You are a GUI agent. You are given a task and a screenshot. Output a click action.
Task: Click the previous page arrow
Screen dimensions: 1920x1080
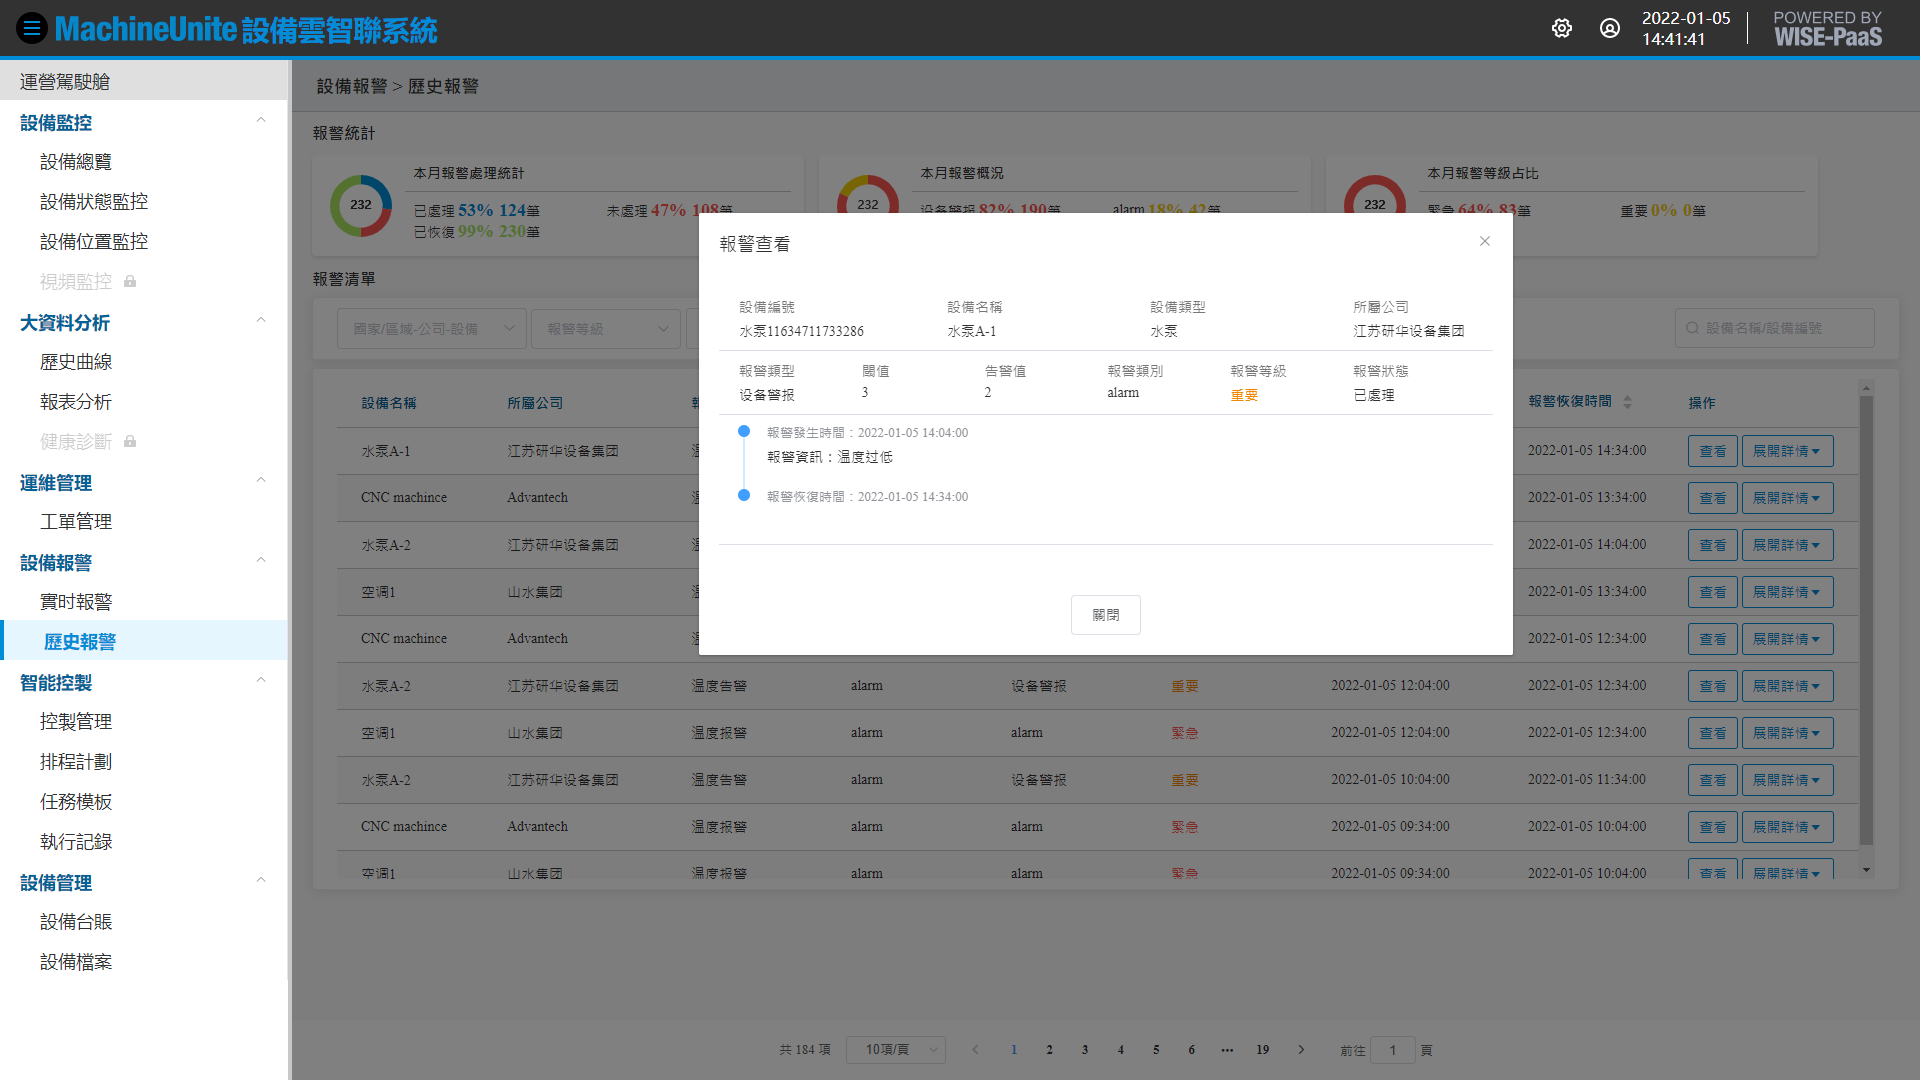pos(975,1050)
